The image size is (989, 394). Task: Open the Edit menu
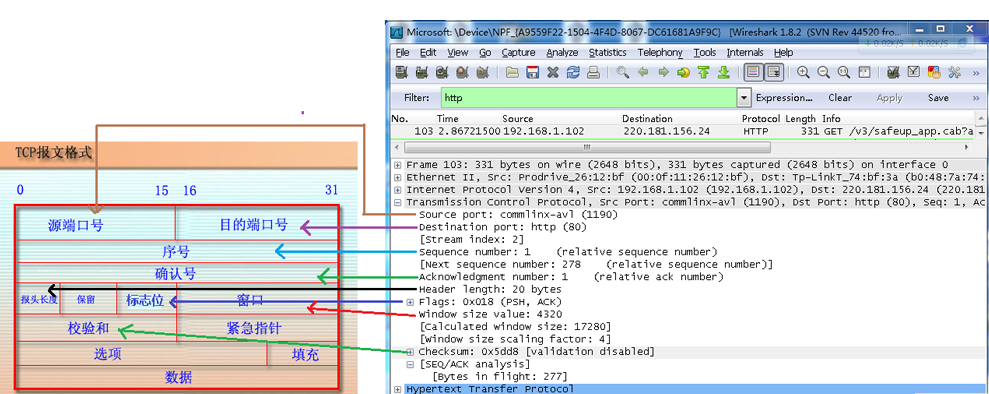point(428,52)
